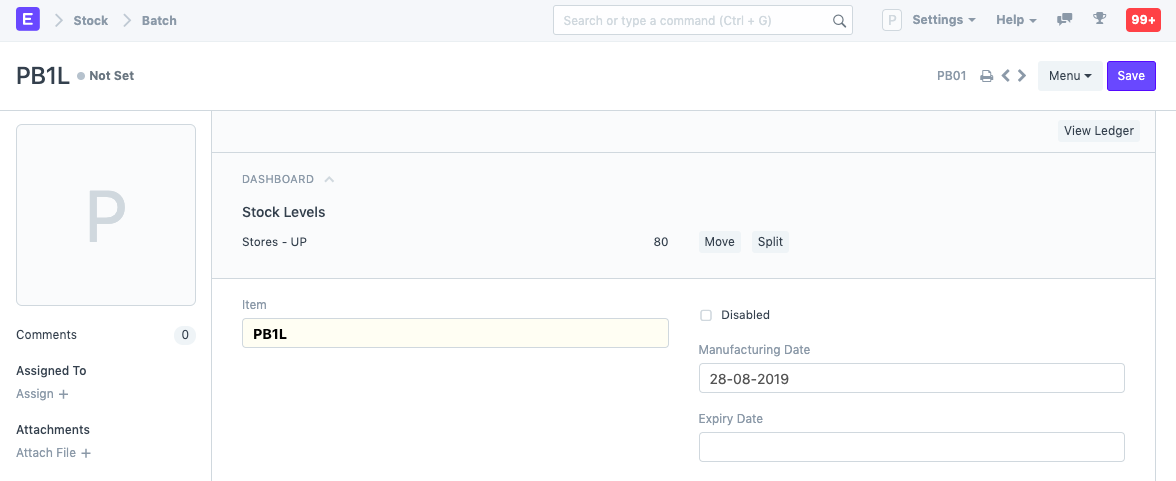The image size is (1176, 481).
Task: Go to next batch with right arrow
Action: click(x=1022, y=76)
